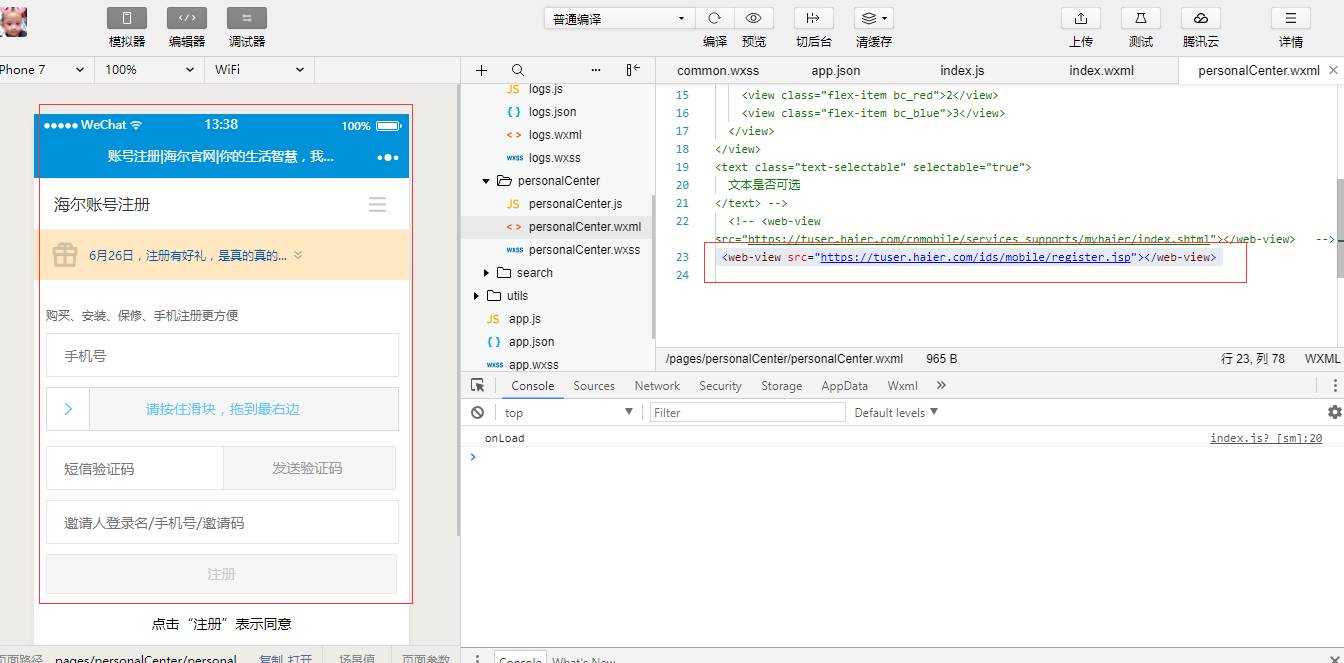The height and width of the screenshot is (663, 1344).
Task: Switch to the index.js editor tab
Action: [x=962, y=70]
